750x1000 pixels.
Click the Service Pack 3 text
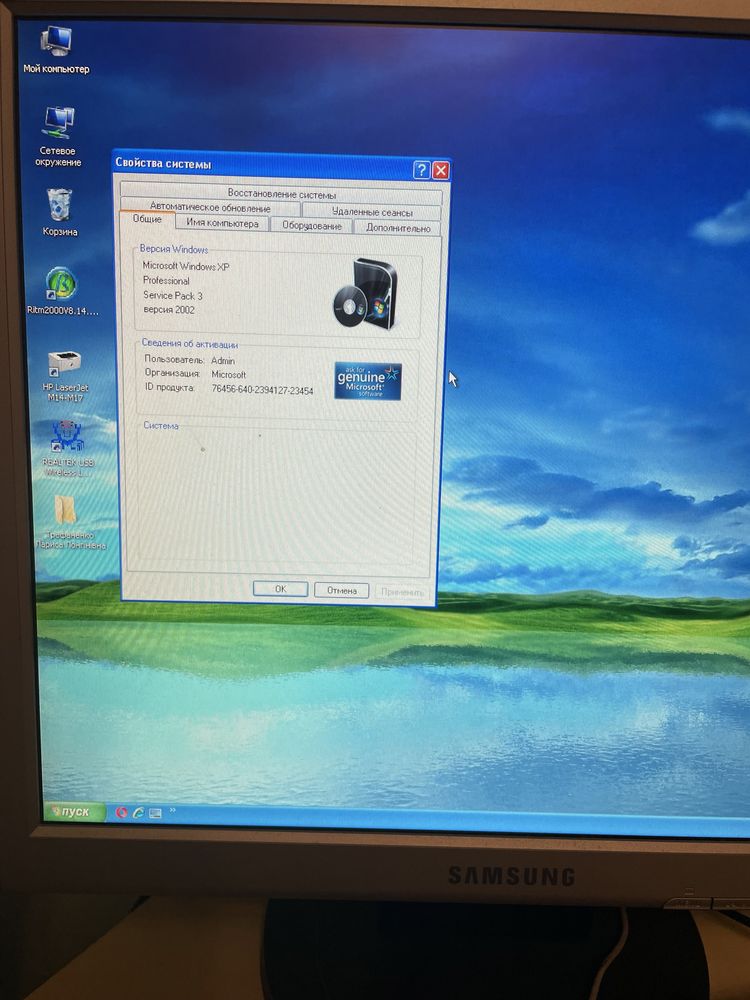coord(172,295)
